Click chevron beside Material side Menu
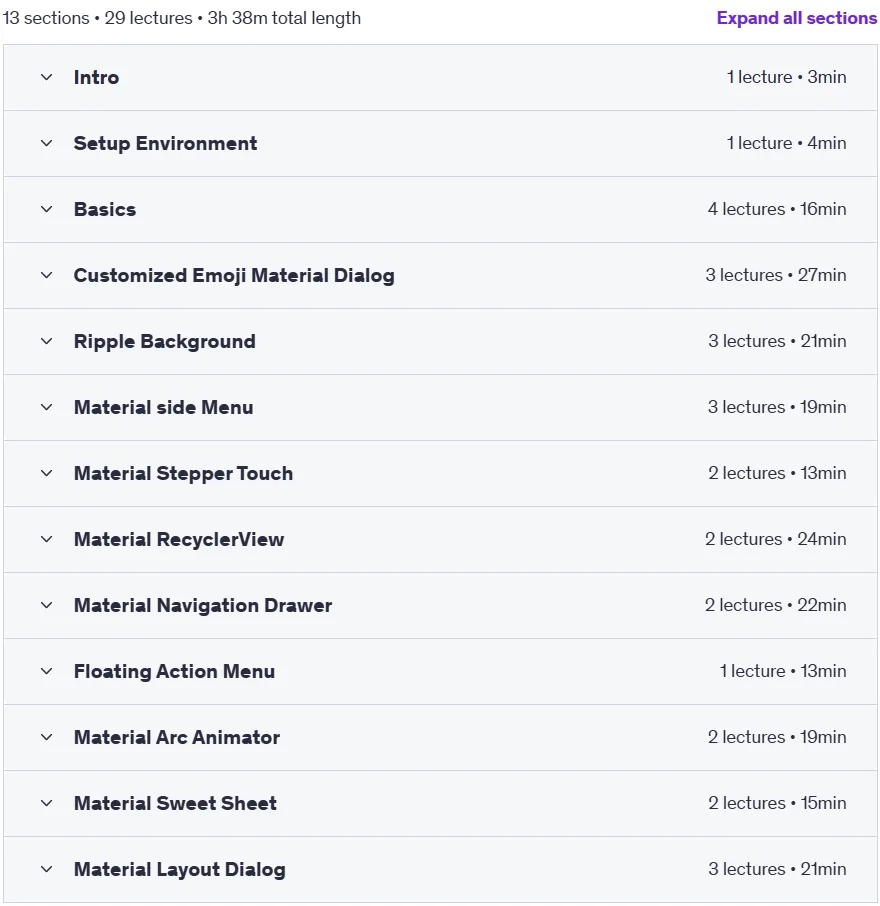 pyautogui.click(x=47, y=407)
